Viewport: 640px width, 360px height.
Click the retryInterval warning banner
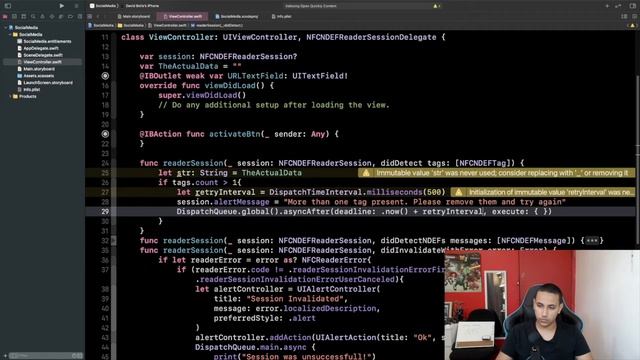(543, 192)
